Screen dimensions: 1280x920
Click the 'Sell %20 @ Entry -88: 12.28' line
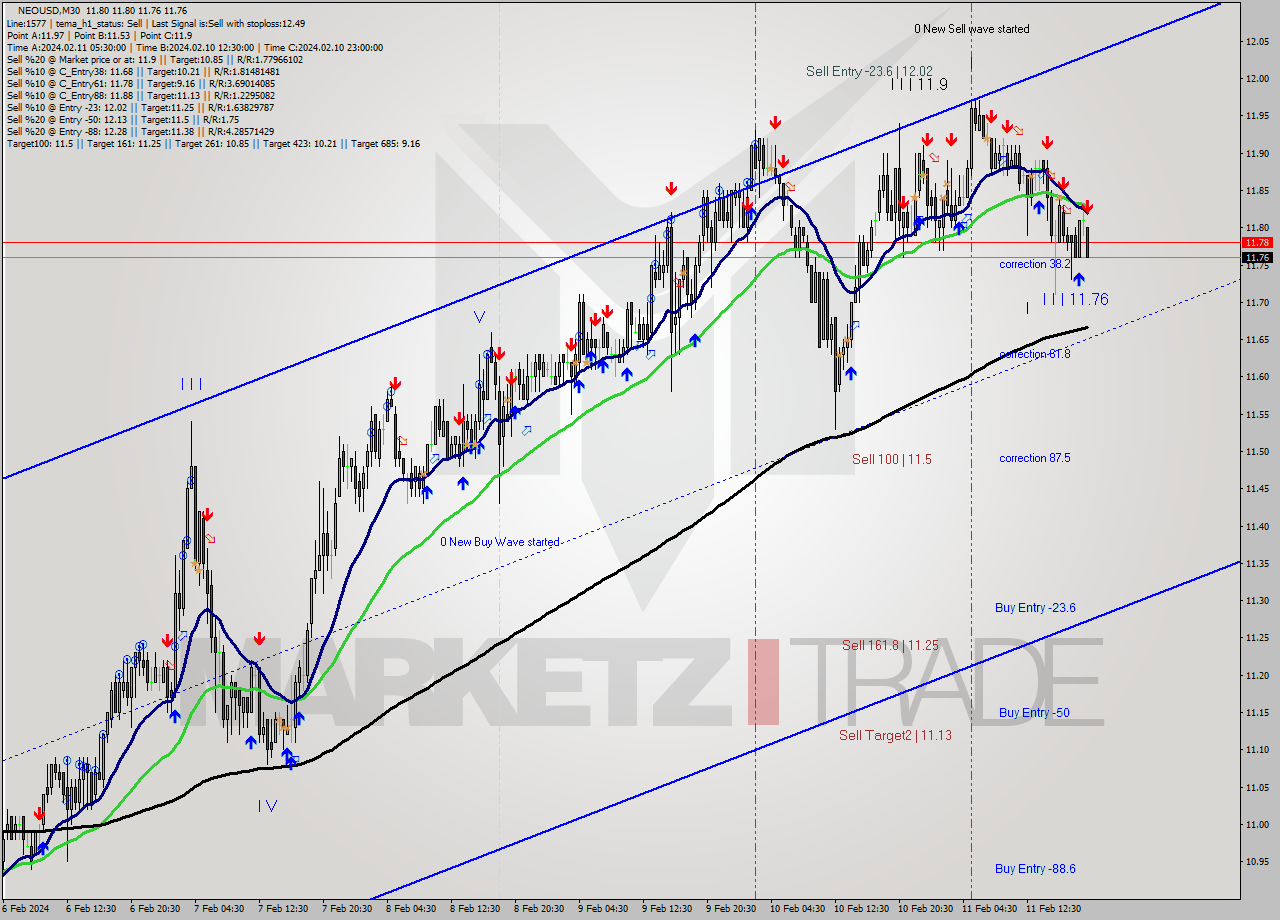pos(140,131)
